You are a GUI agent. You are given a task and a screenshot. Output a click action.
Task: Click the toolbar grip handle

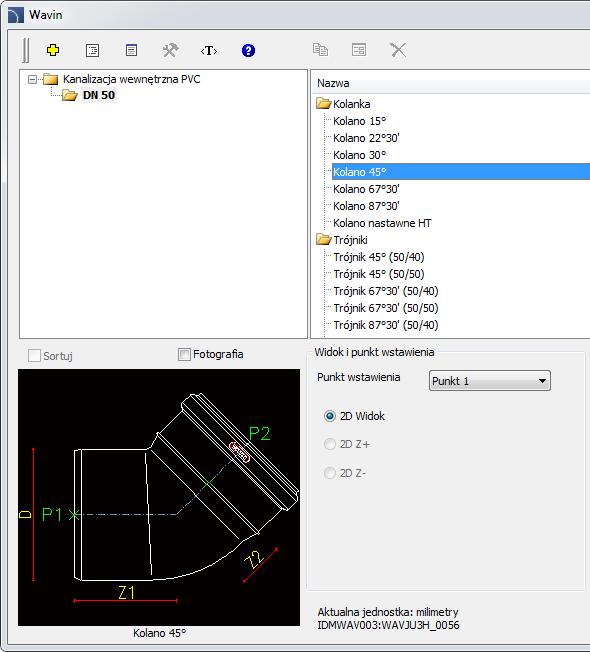pos(26,50)
